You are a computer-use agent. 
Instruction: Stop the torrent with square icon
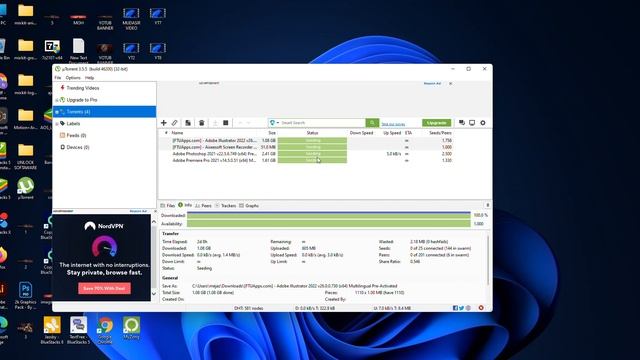point(226,123)
